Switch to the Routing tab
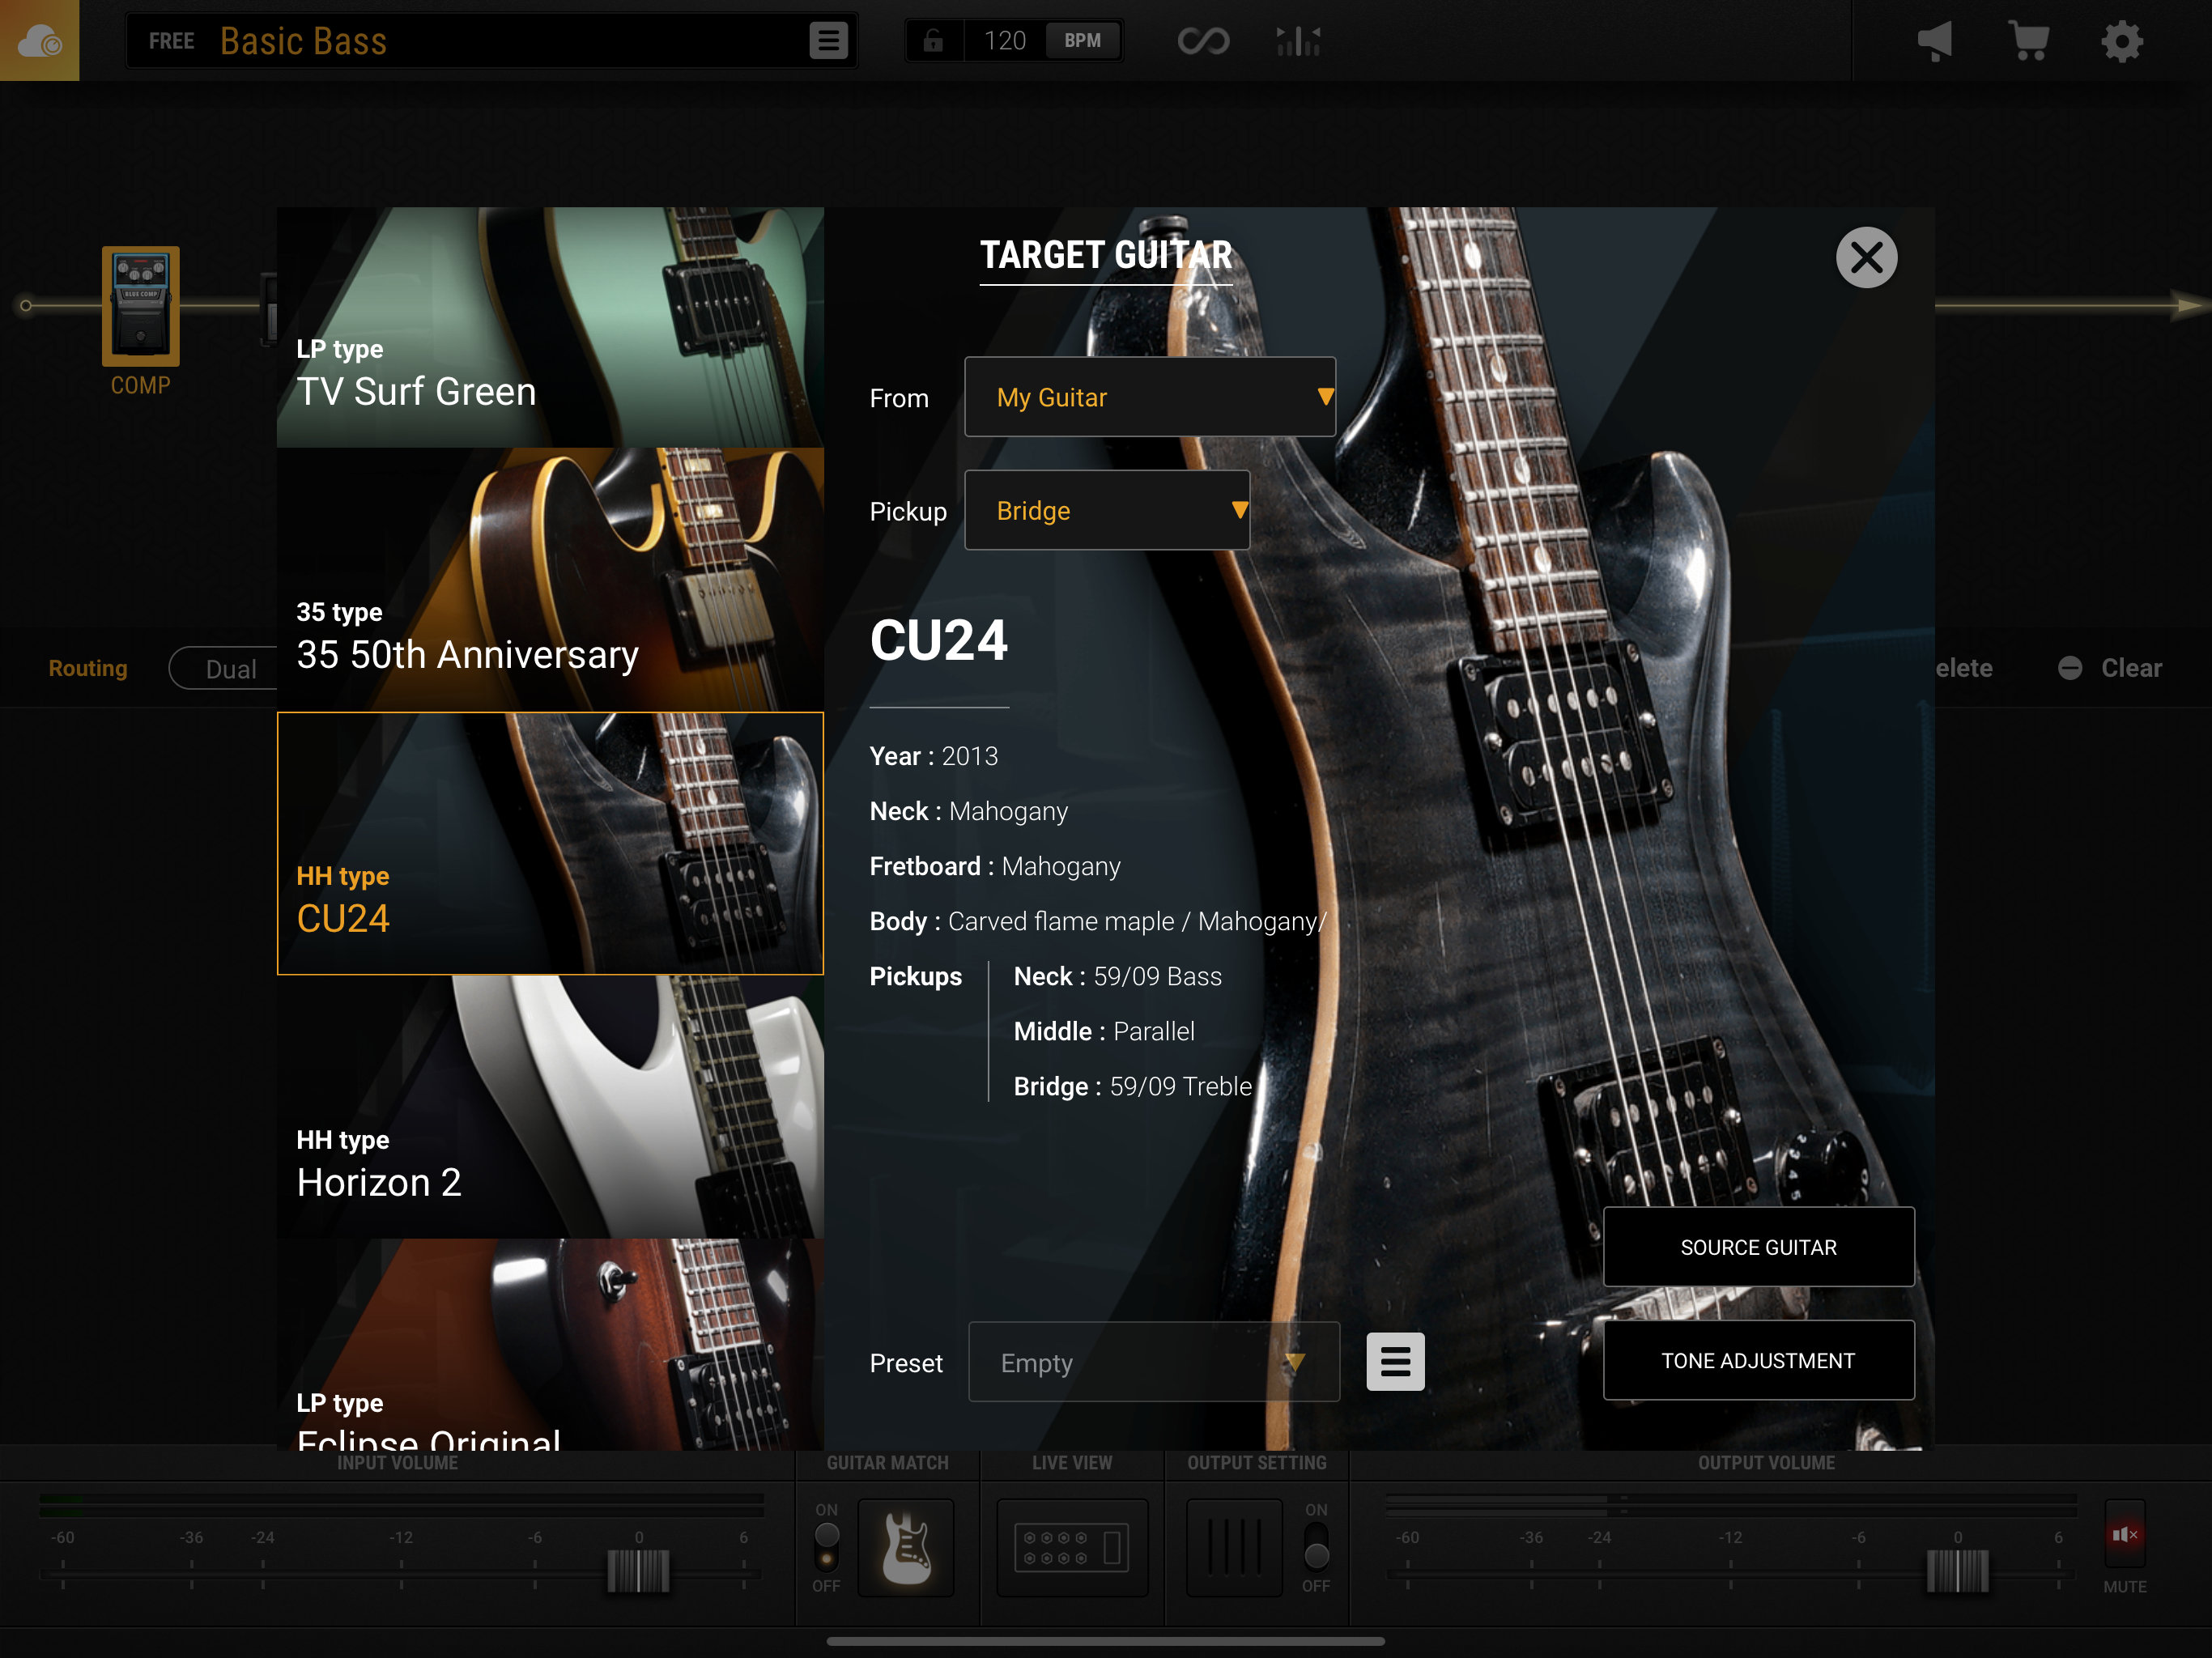The image size is (2212, 1658). (87, 668)
